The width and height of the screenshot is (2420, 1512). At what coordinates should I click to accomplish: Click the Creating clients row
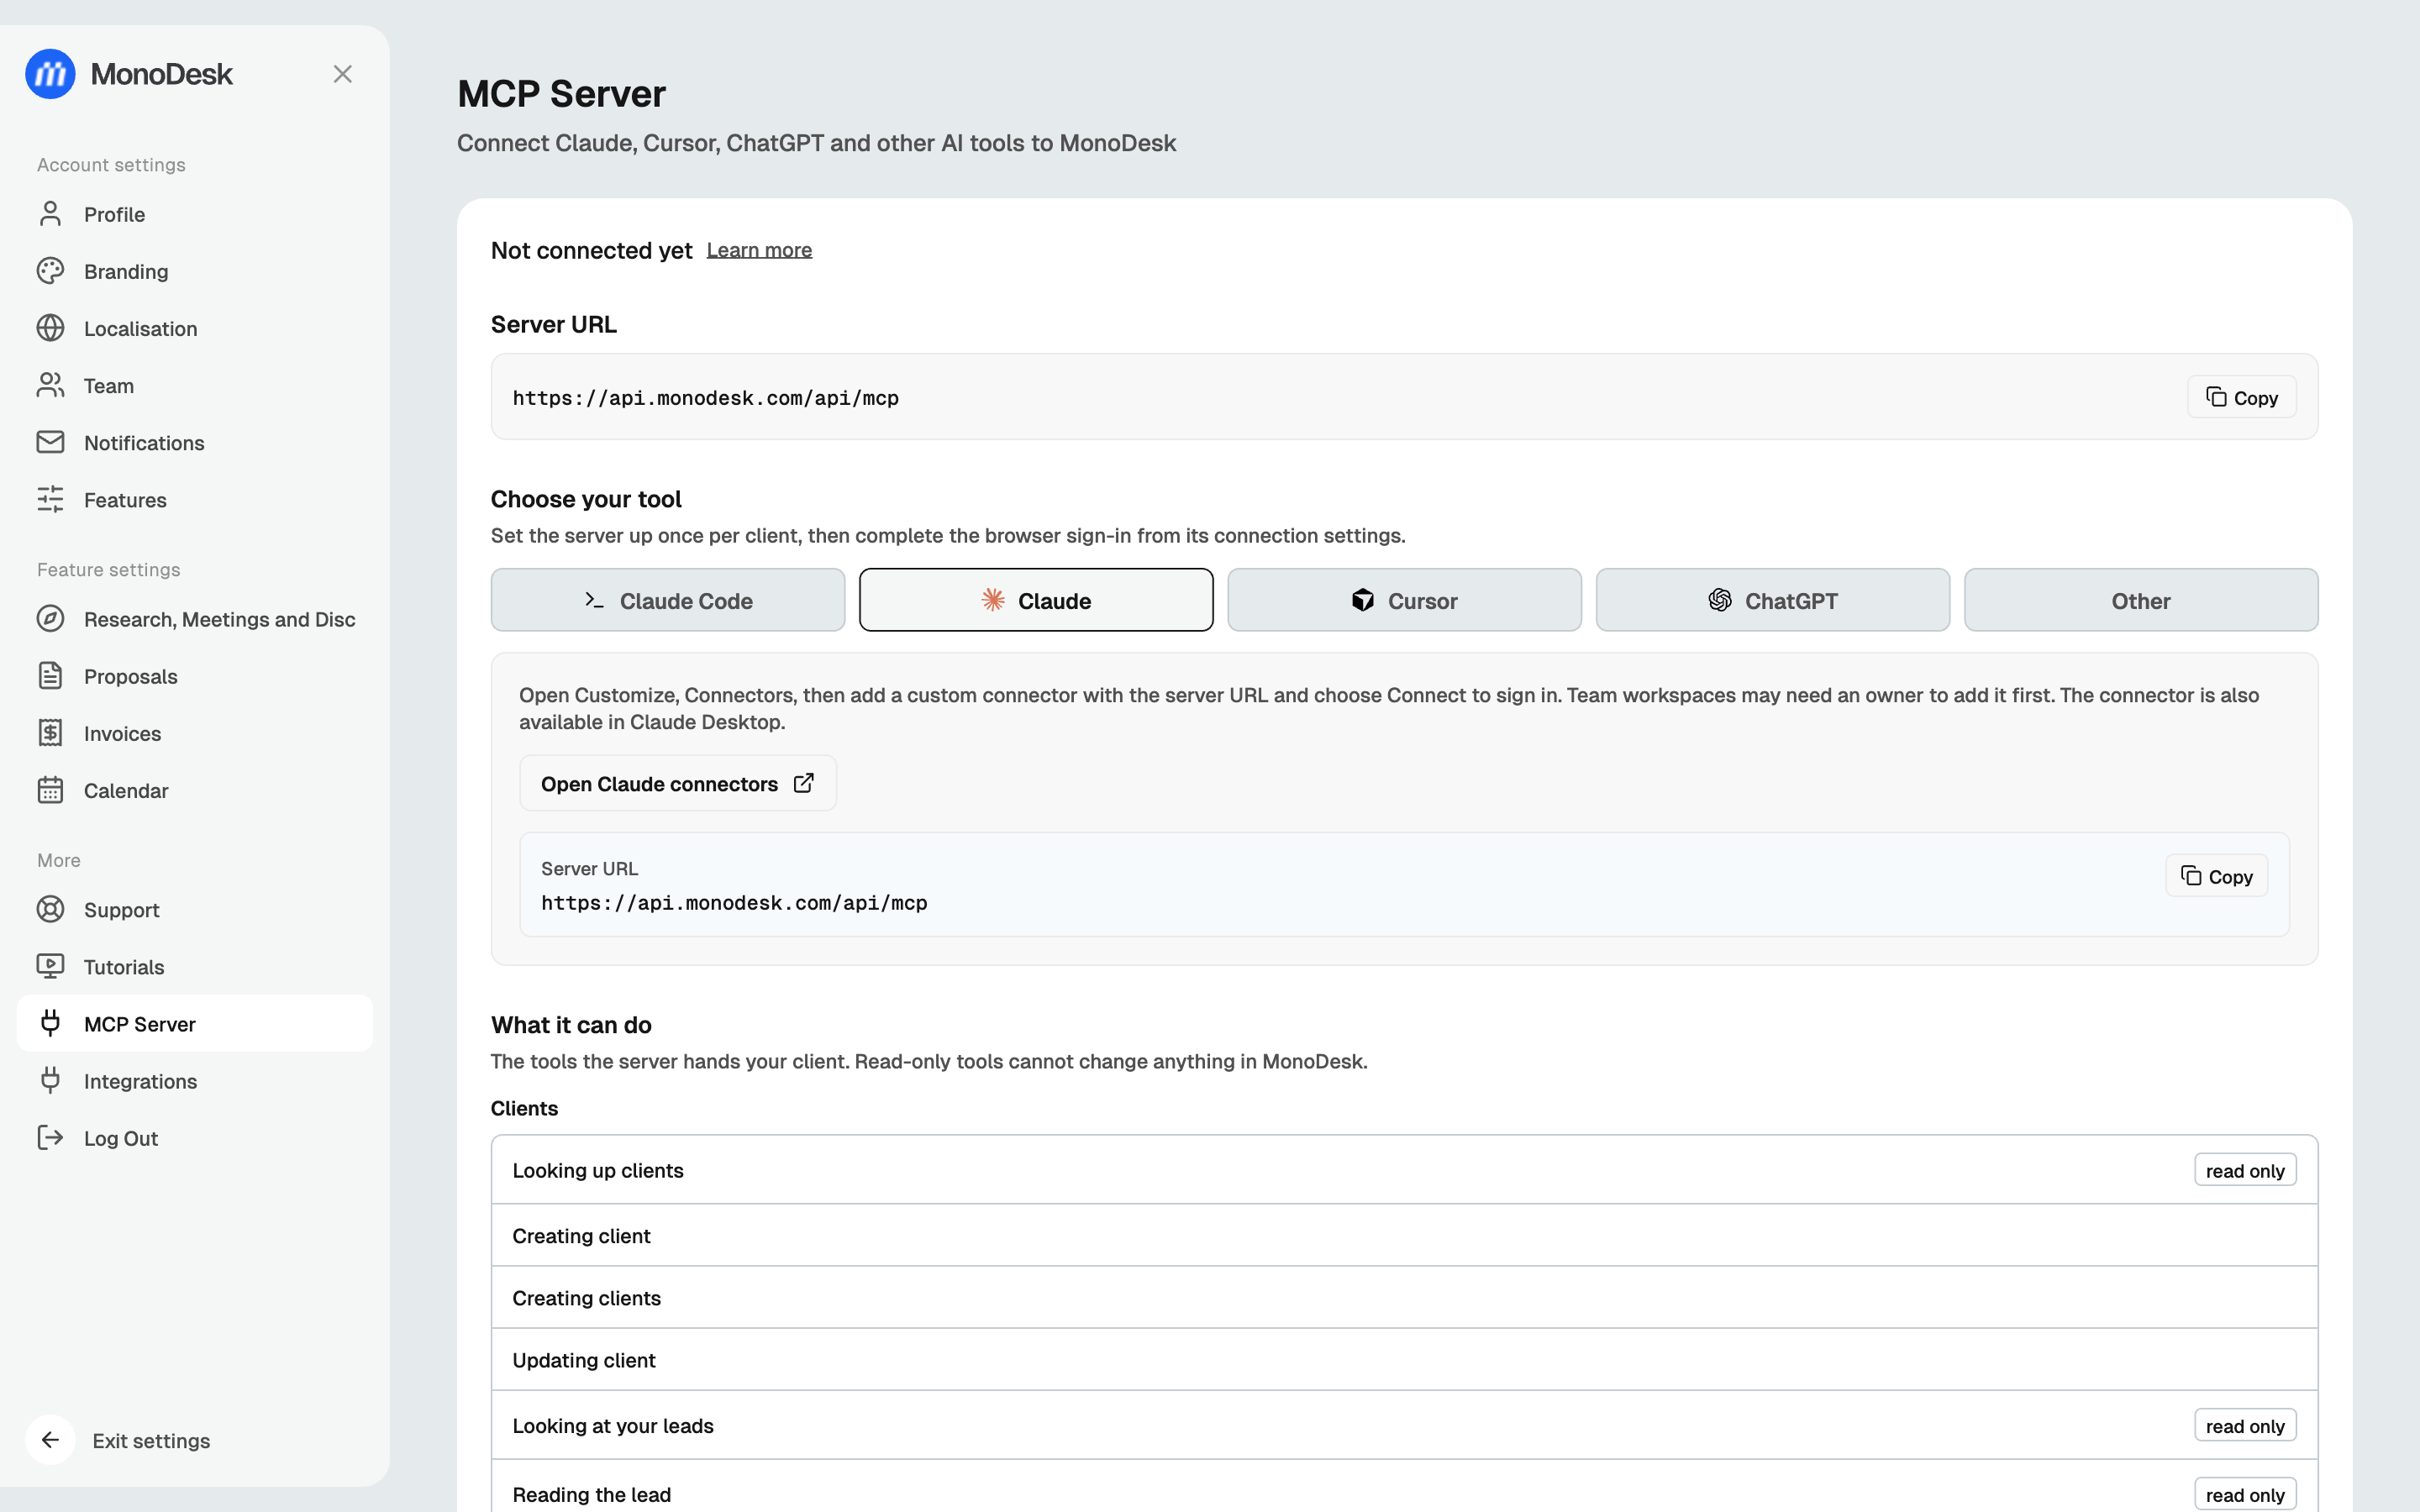(1404, 1297)
